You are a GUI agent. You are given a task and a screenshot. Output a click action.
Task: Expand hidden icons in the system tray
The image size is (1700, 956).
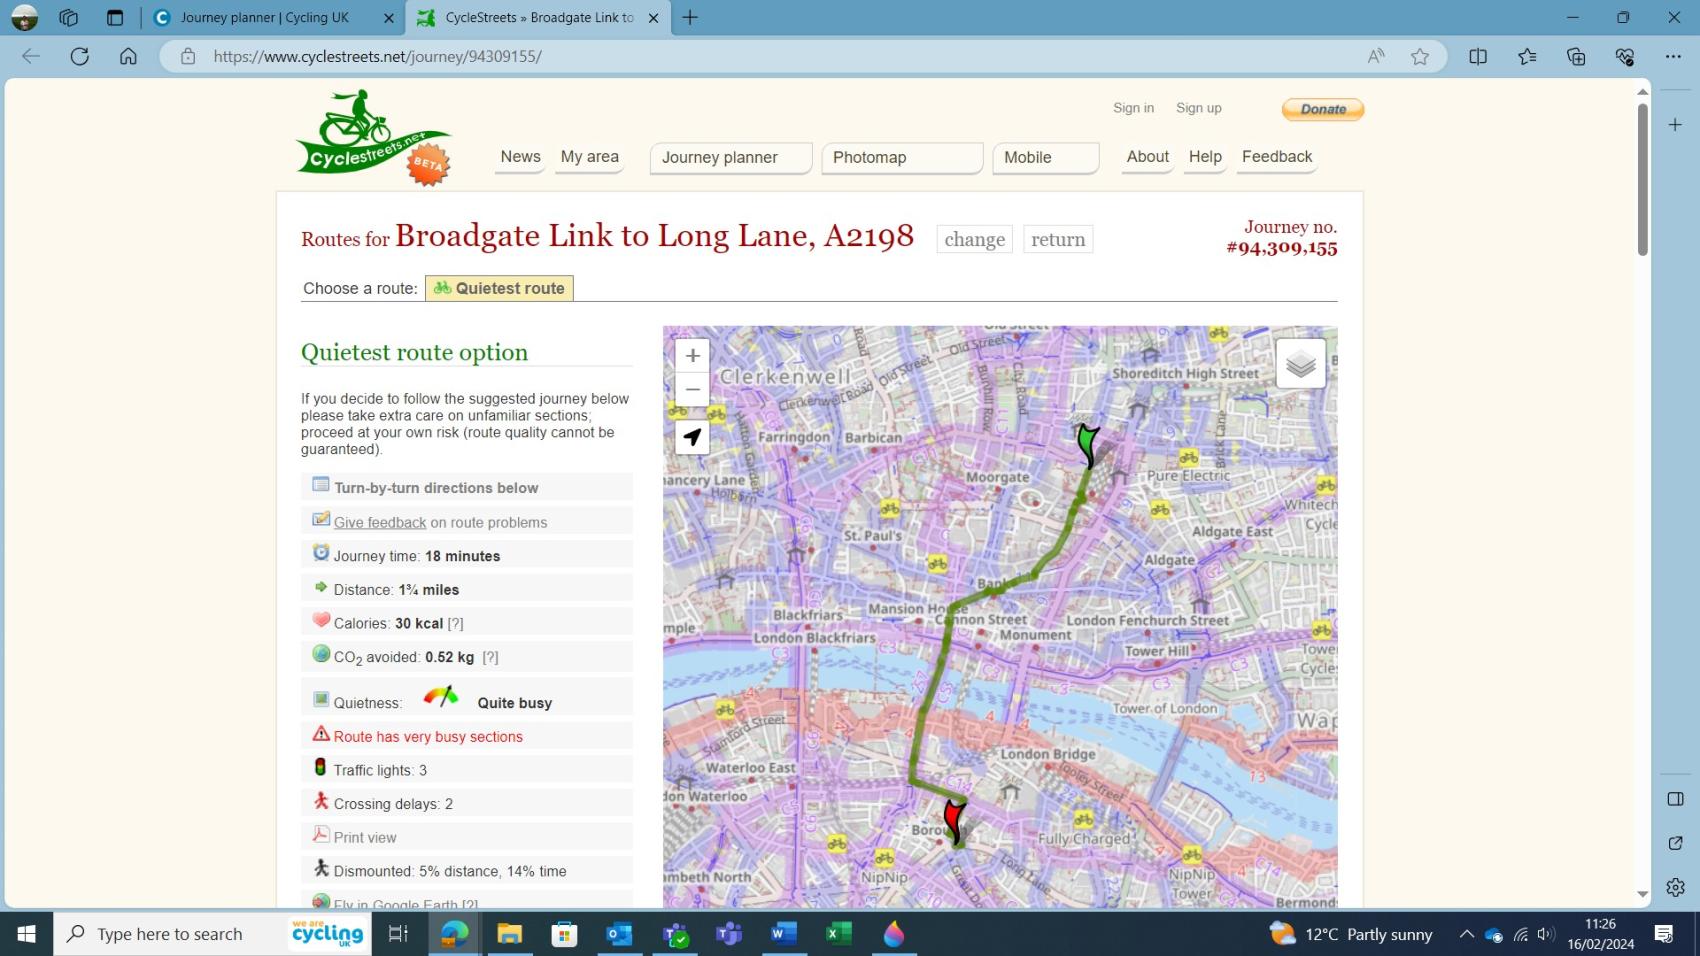tap(1466, 934)
